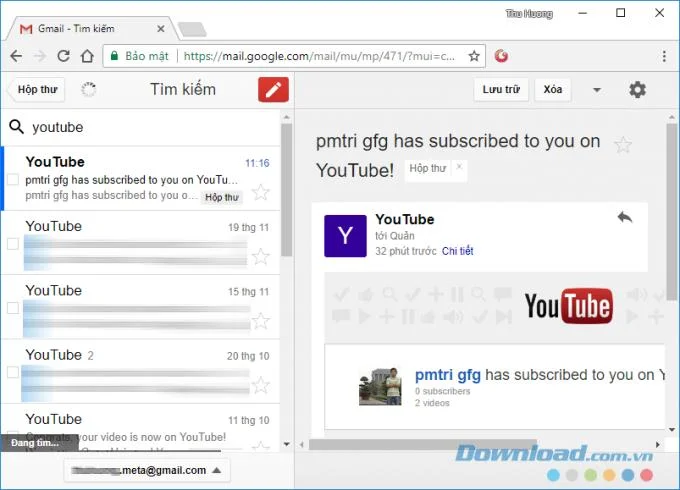Star the 19 thg 11 YouTube email
The width and height of the screenshot is (680, 490).
pos(261,256)
